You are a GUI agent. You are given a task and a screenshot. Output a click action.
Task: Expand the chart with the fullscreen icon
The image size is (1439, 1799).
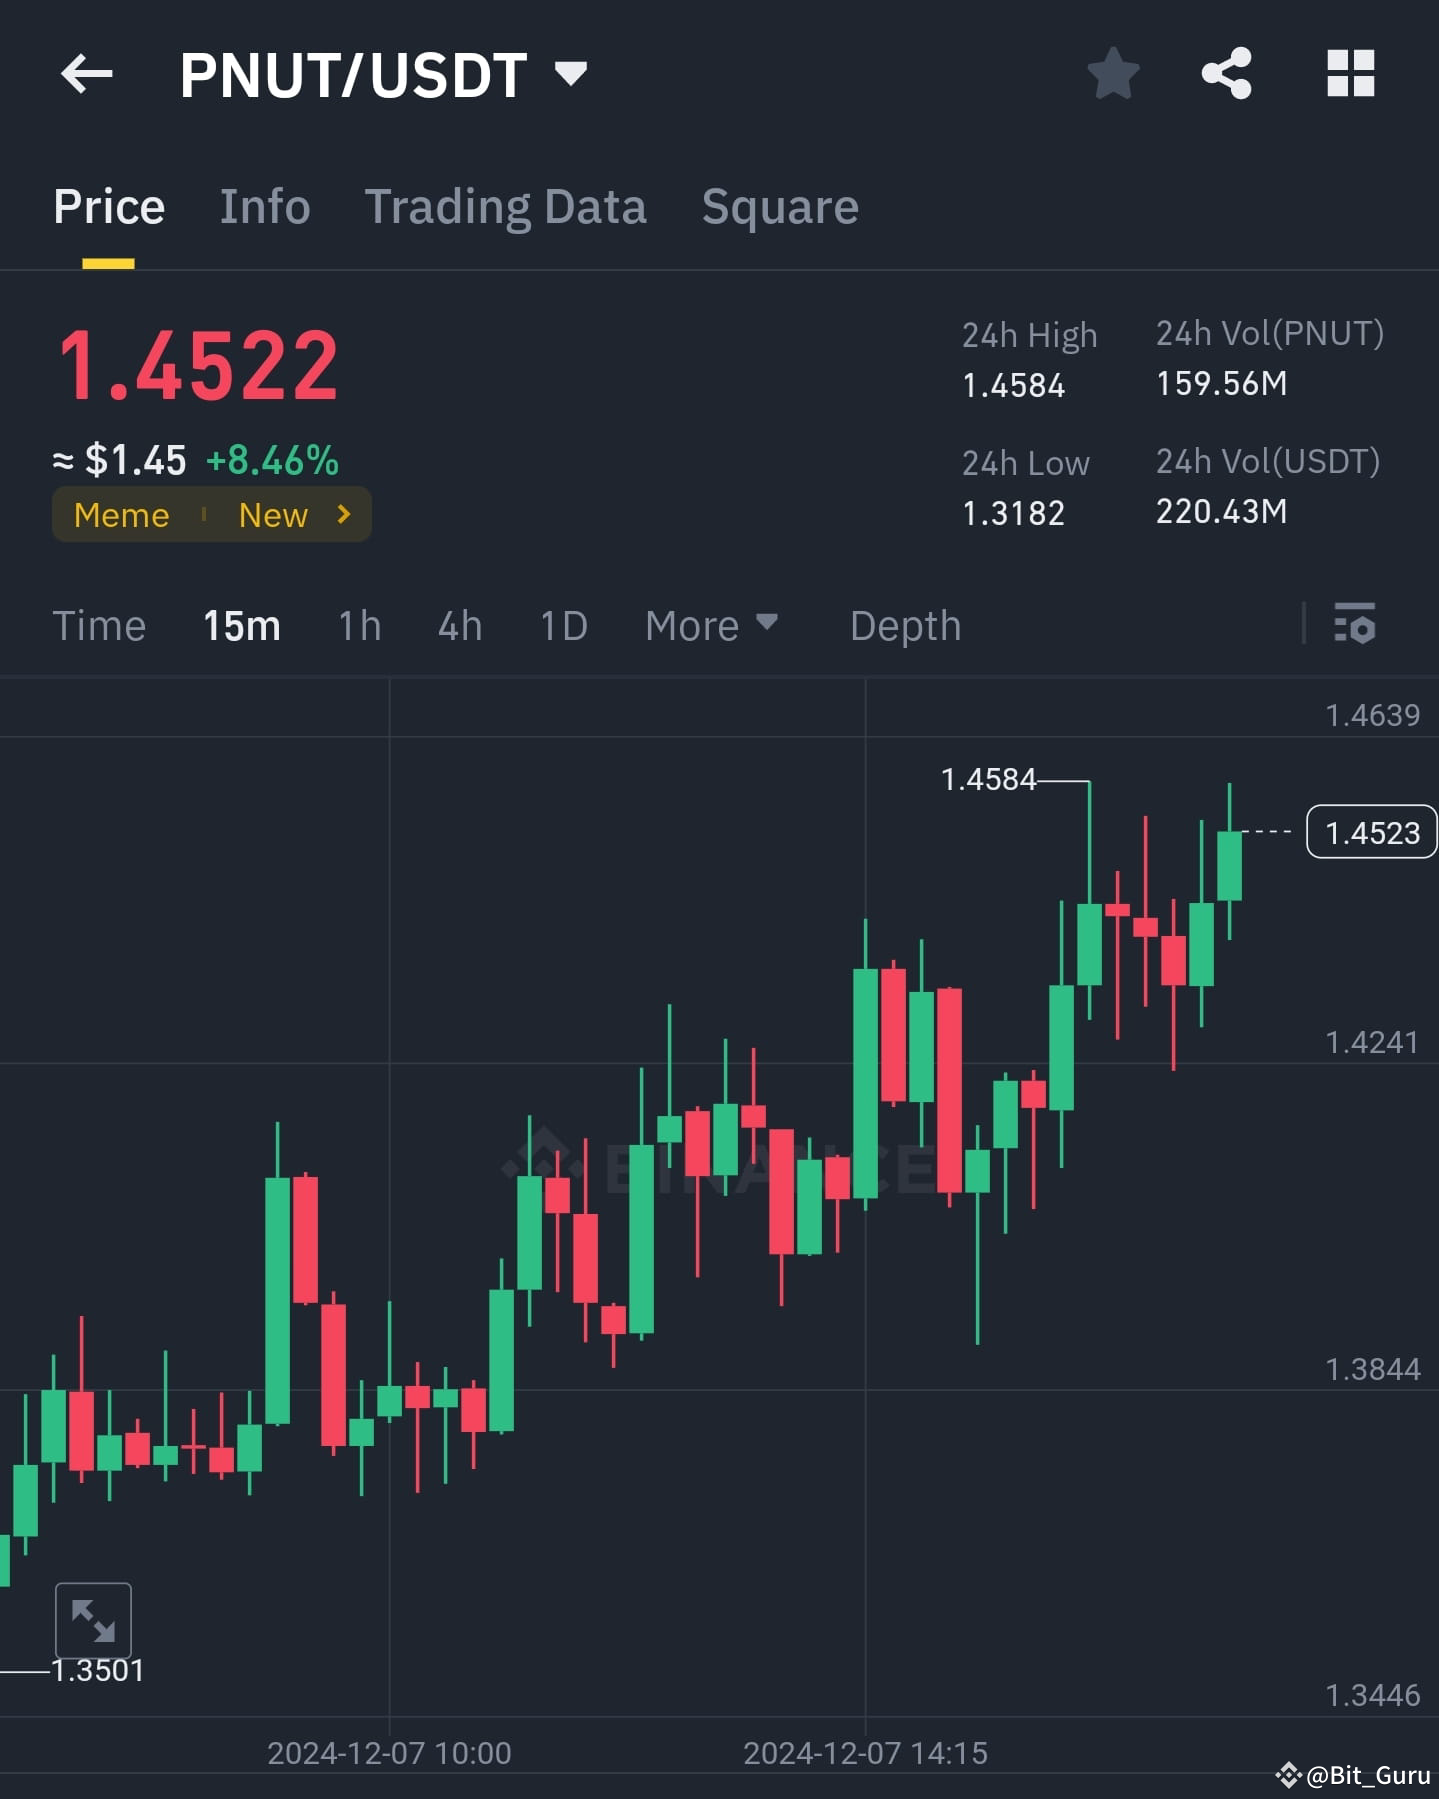pyautogui.click(x=94, y=1621)
